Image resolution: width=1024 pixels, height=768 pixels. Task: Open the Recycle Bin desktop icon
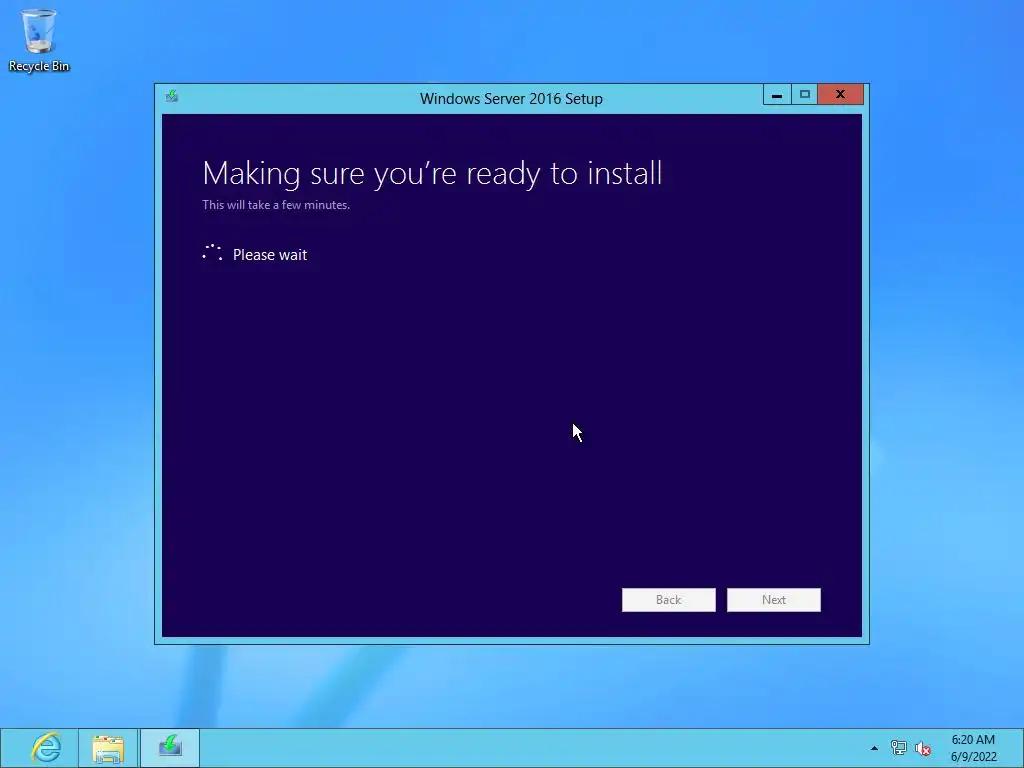click(39, 40)
